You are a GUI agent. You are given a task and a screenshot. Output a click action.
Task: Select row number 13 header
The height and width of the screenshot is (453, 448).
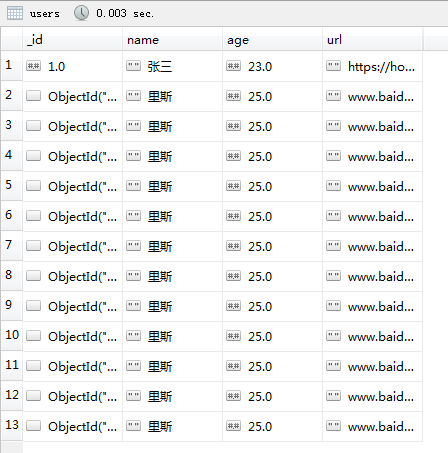[x=11, y=426]
